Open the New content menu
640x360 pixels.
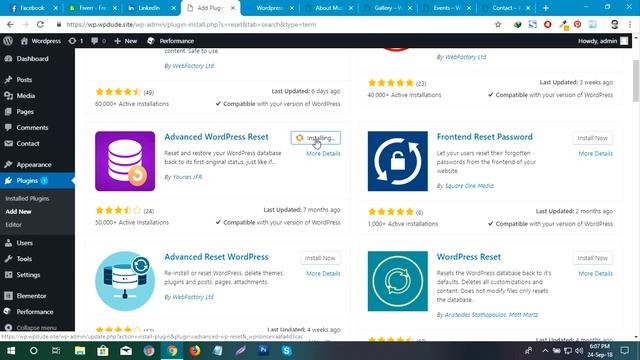tap(126, 41)
